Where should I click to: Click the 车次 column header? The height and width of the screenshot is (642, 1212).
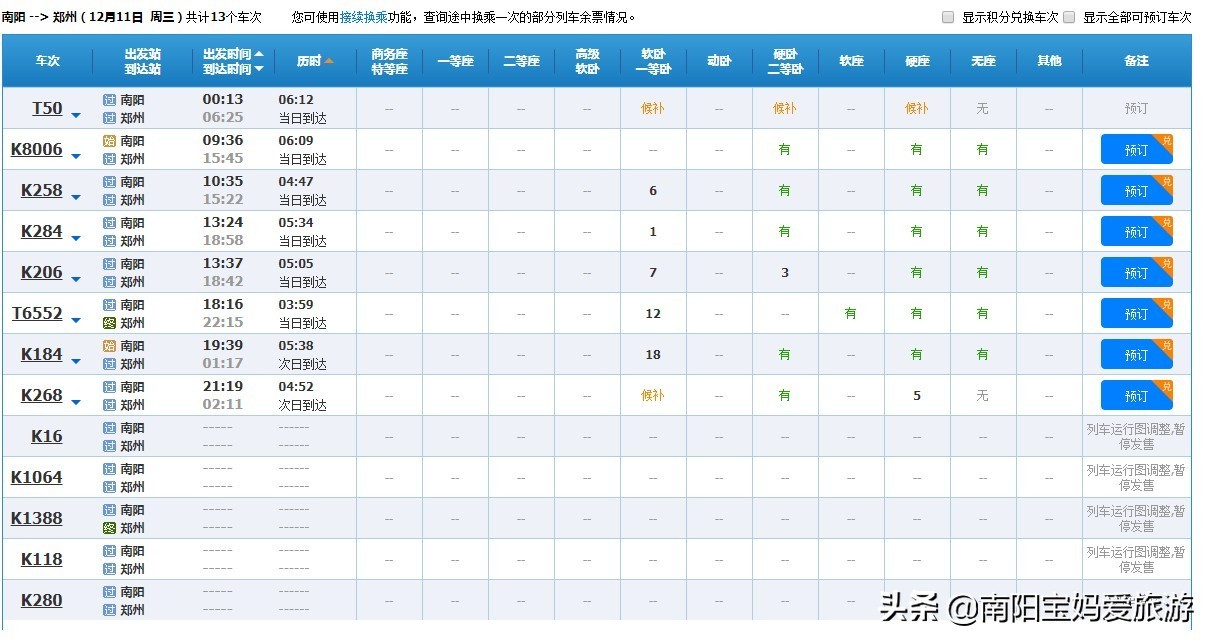(x=47, y=61)
